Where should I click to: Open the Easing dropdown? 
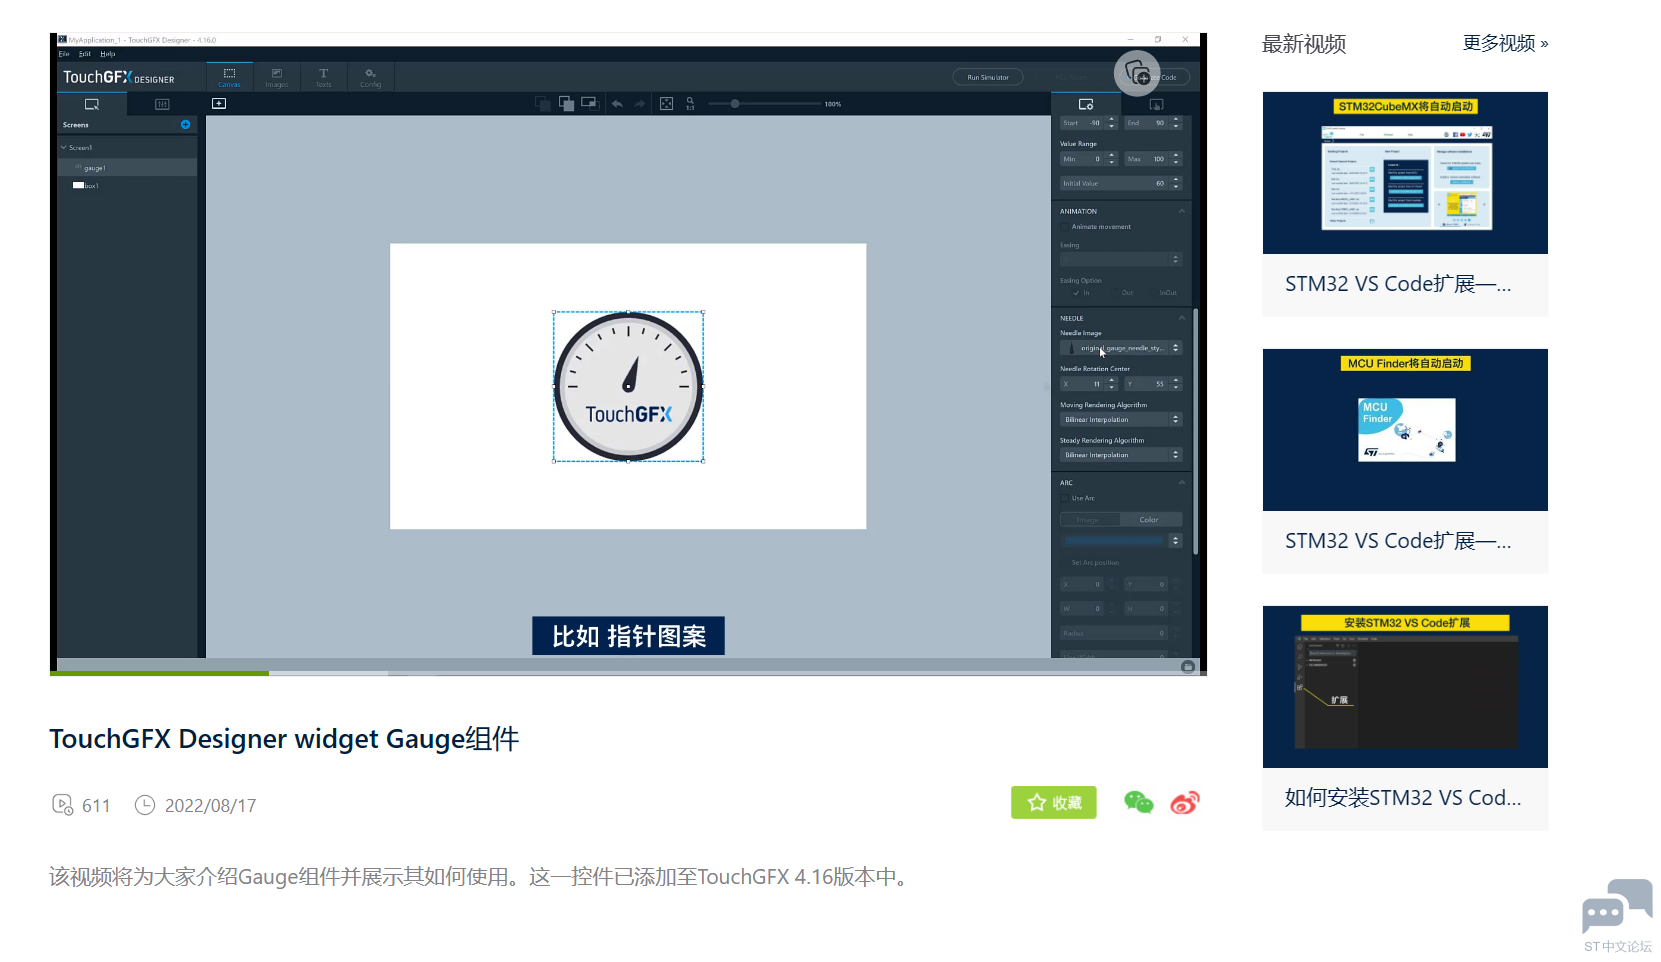pyautogui.click(x=1121, y=259)
